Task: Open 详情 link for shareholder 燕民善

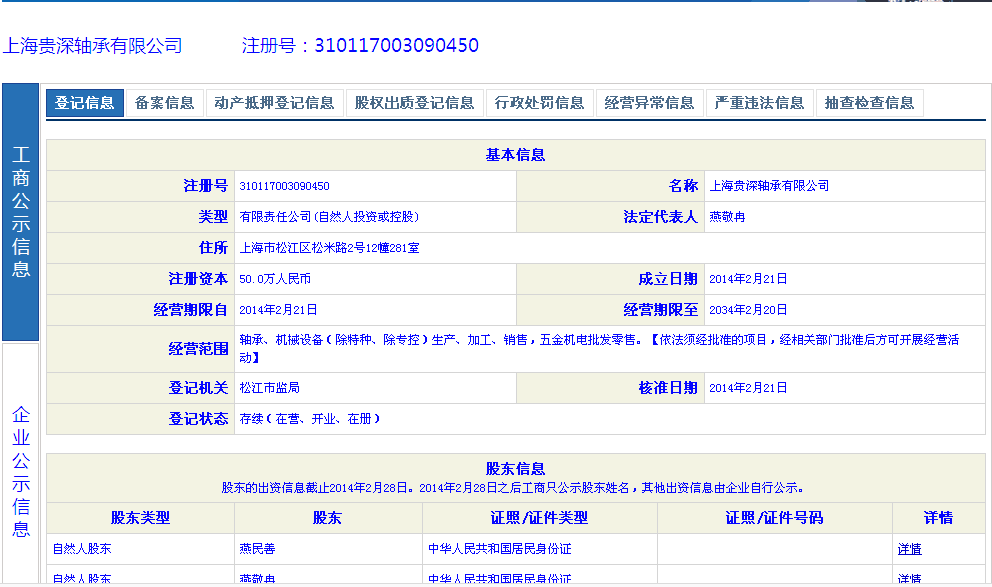Action: 909,549
